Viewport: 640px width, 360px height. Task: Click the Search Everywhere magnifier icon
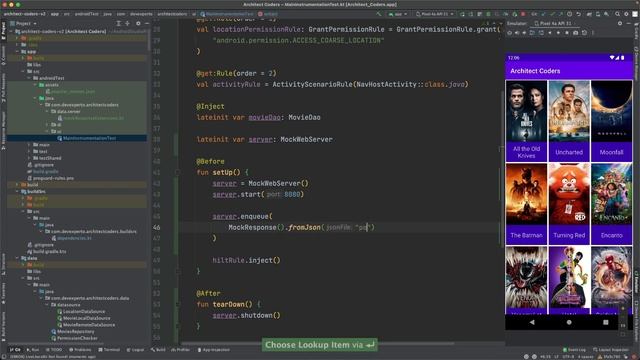(x=617, y=14)
